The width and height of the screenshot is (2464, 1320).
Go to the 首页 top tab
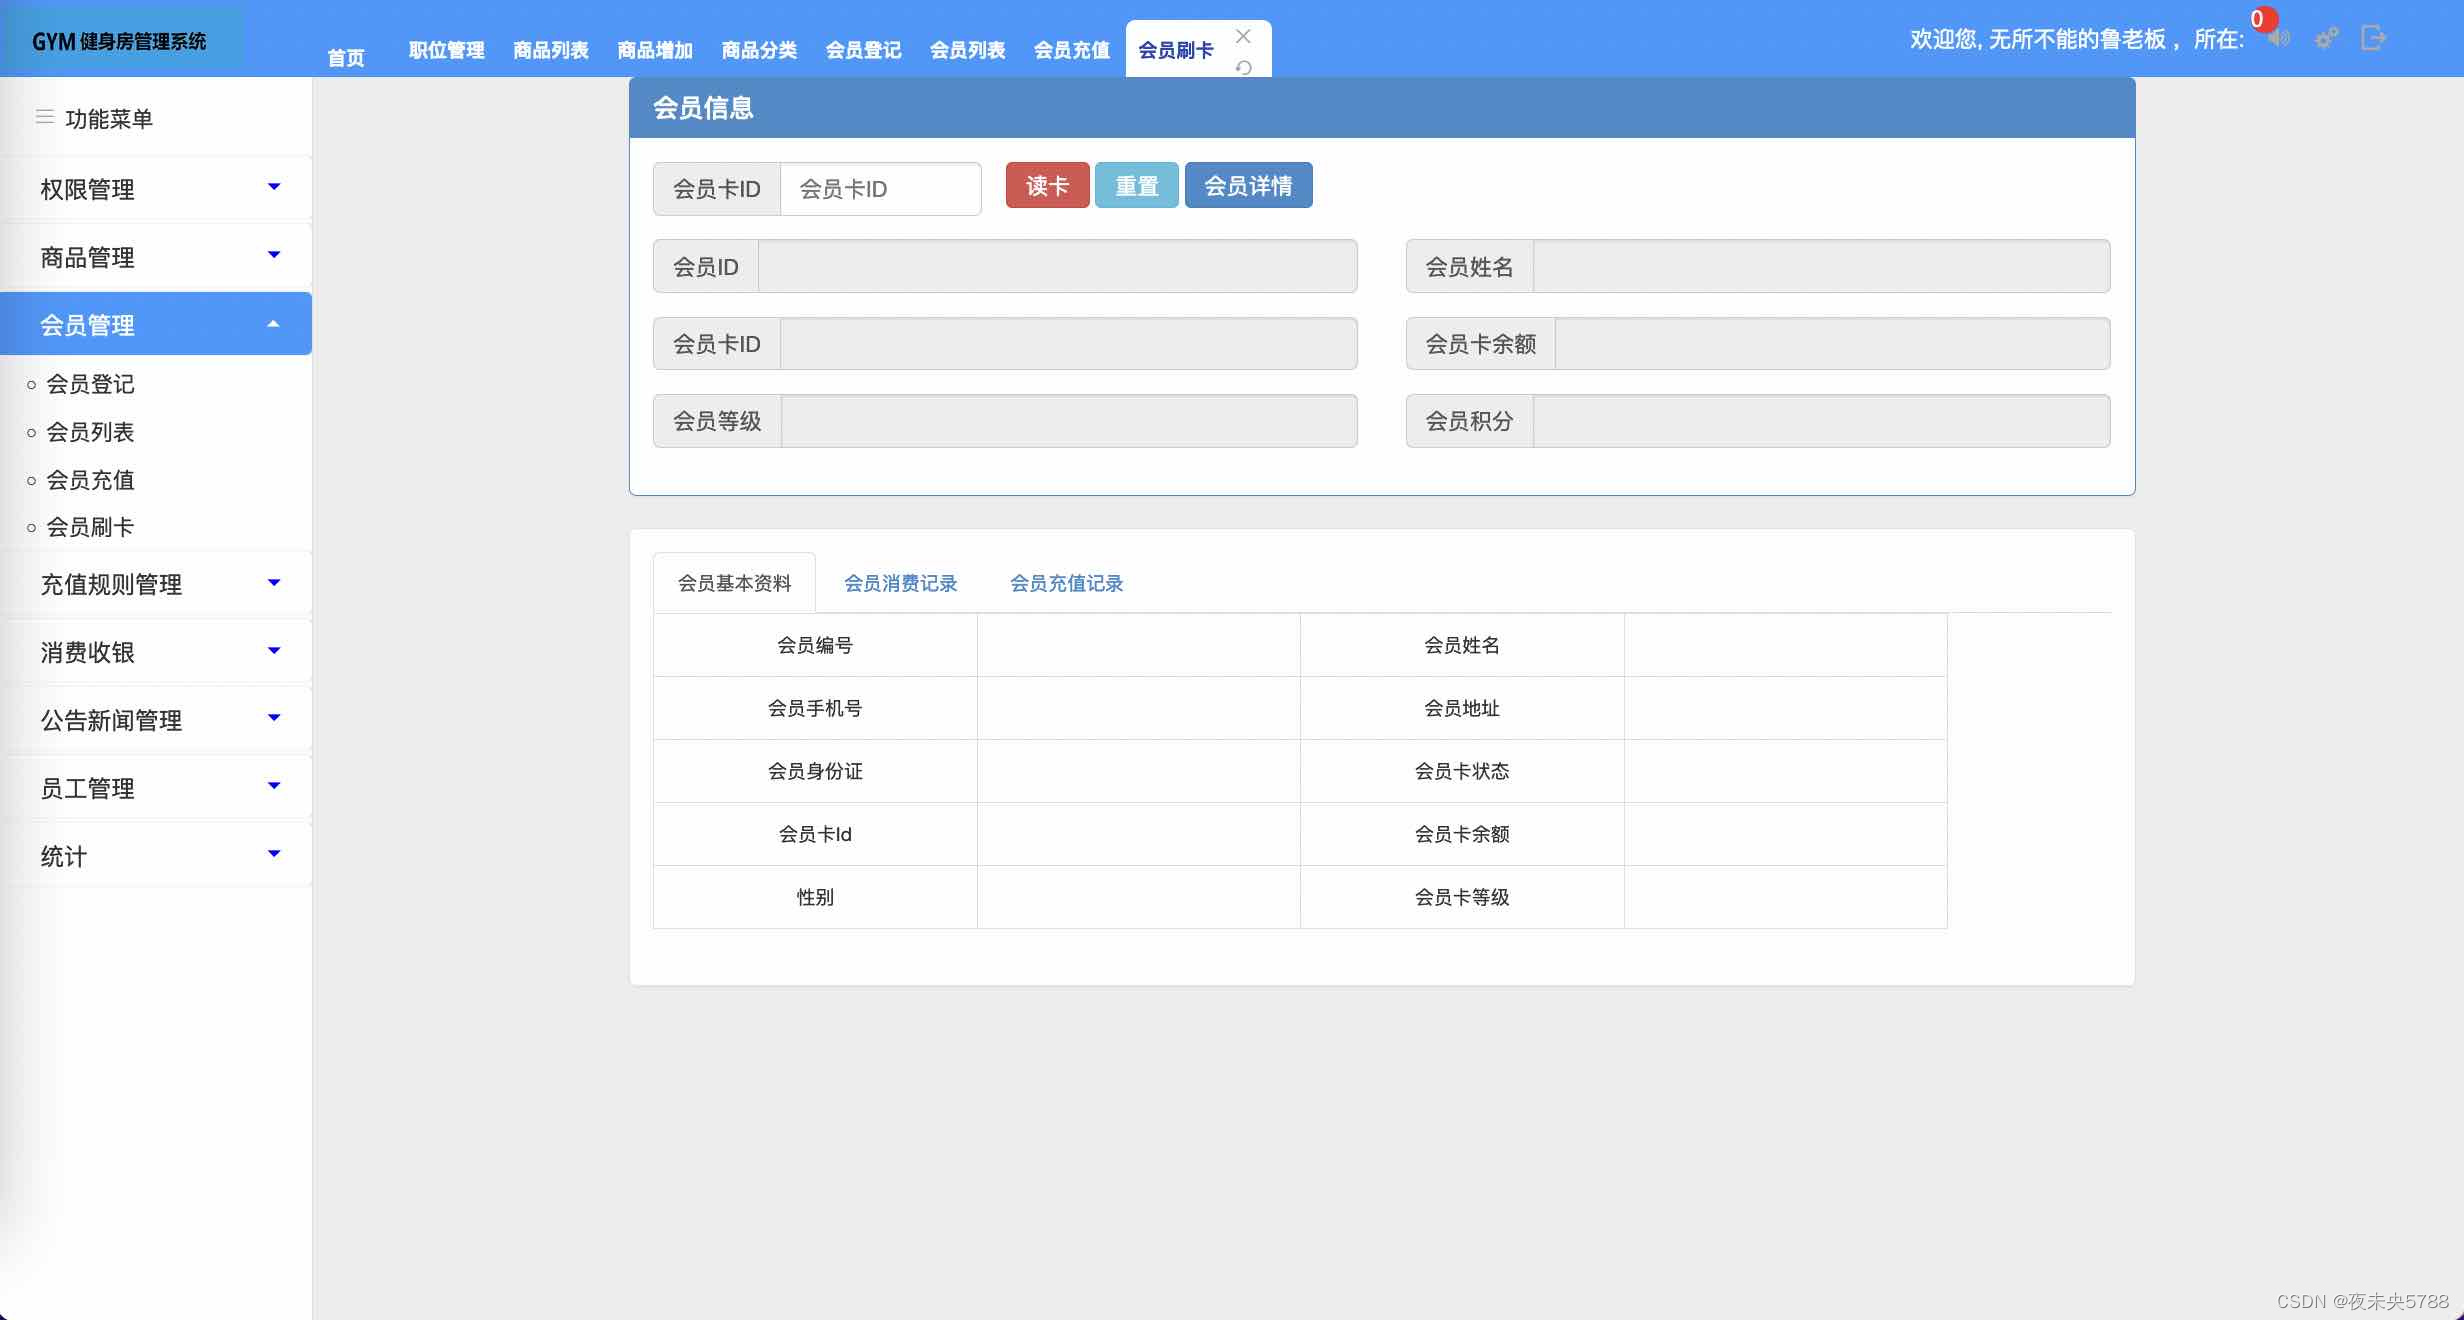(x=346, y=57)
